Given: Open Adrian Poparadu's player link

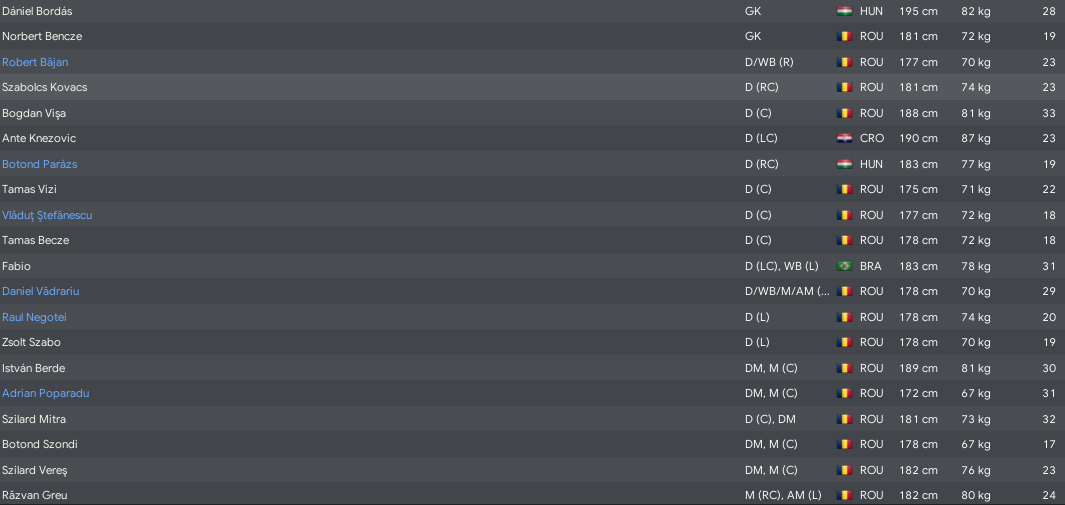Looking at the screenshot, I should tap(46, 393).
